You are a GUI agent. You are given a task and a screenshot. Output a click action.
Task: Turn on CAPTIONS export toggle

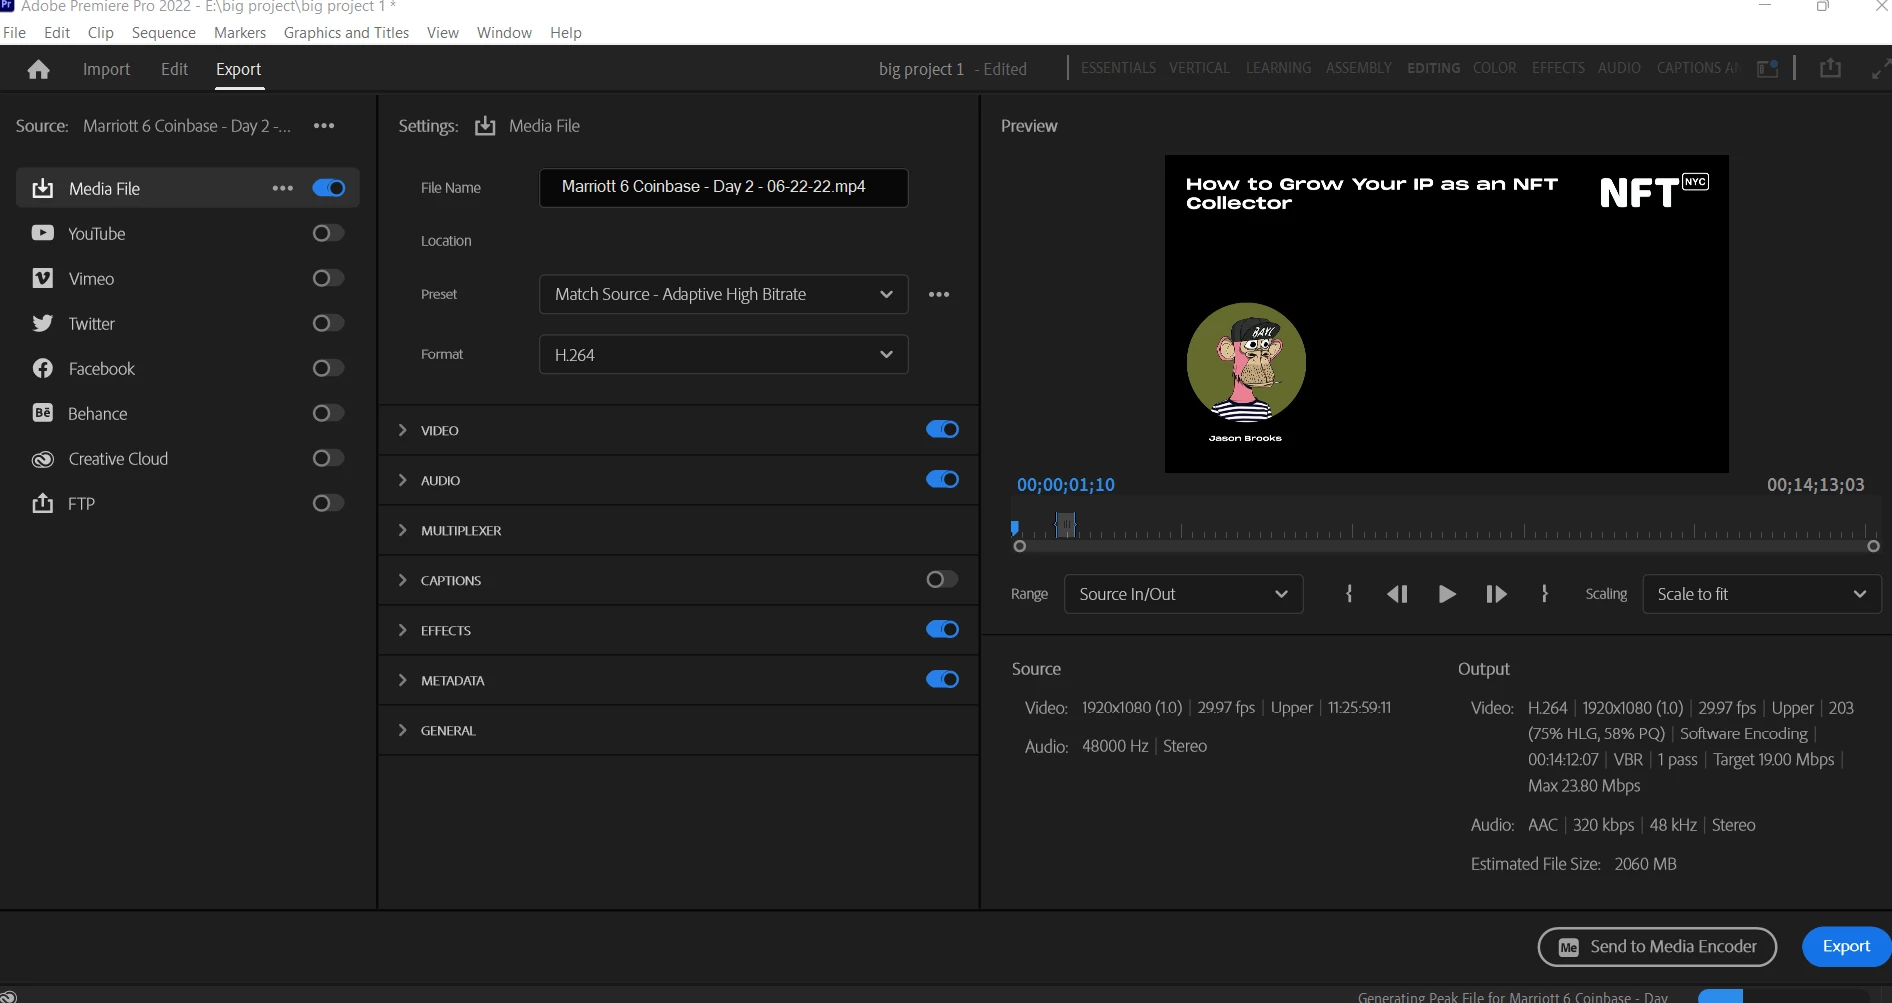[x=942, y=579]
